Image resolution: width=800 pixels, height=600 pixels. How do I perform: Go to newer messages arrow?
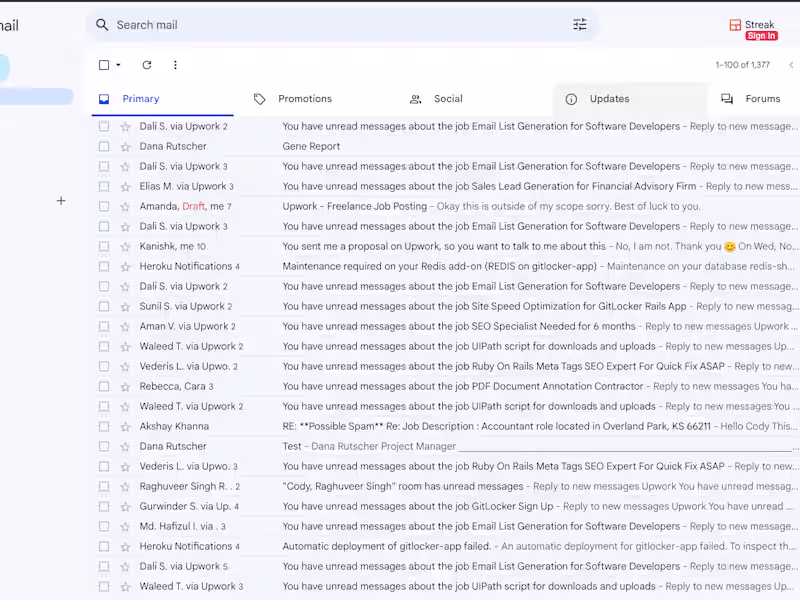[x=791, y=65]
